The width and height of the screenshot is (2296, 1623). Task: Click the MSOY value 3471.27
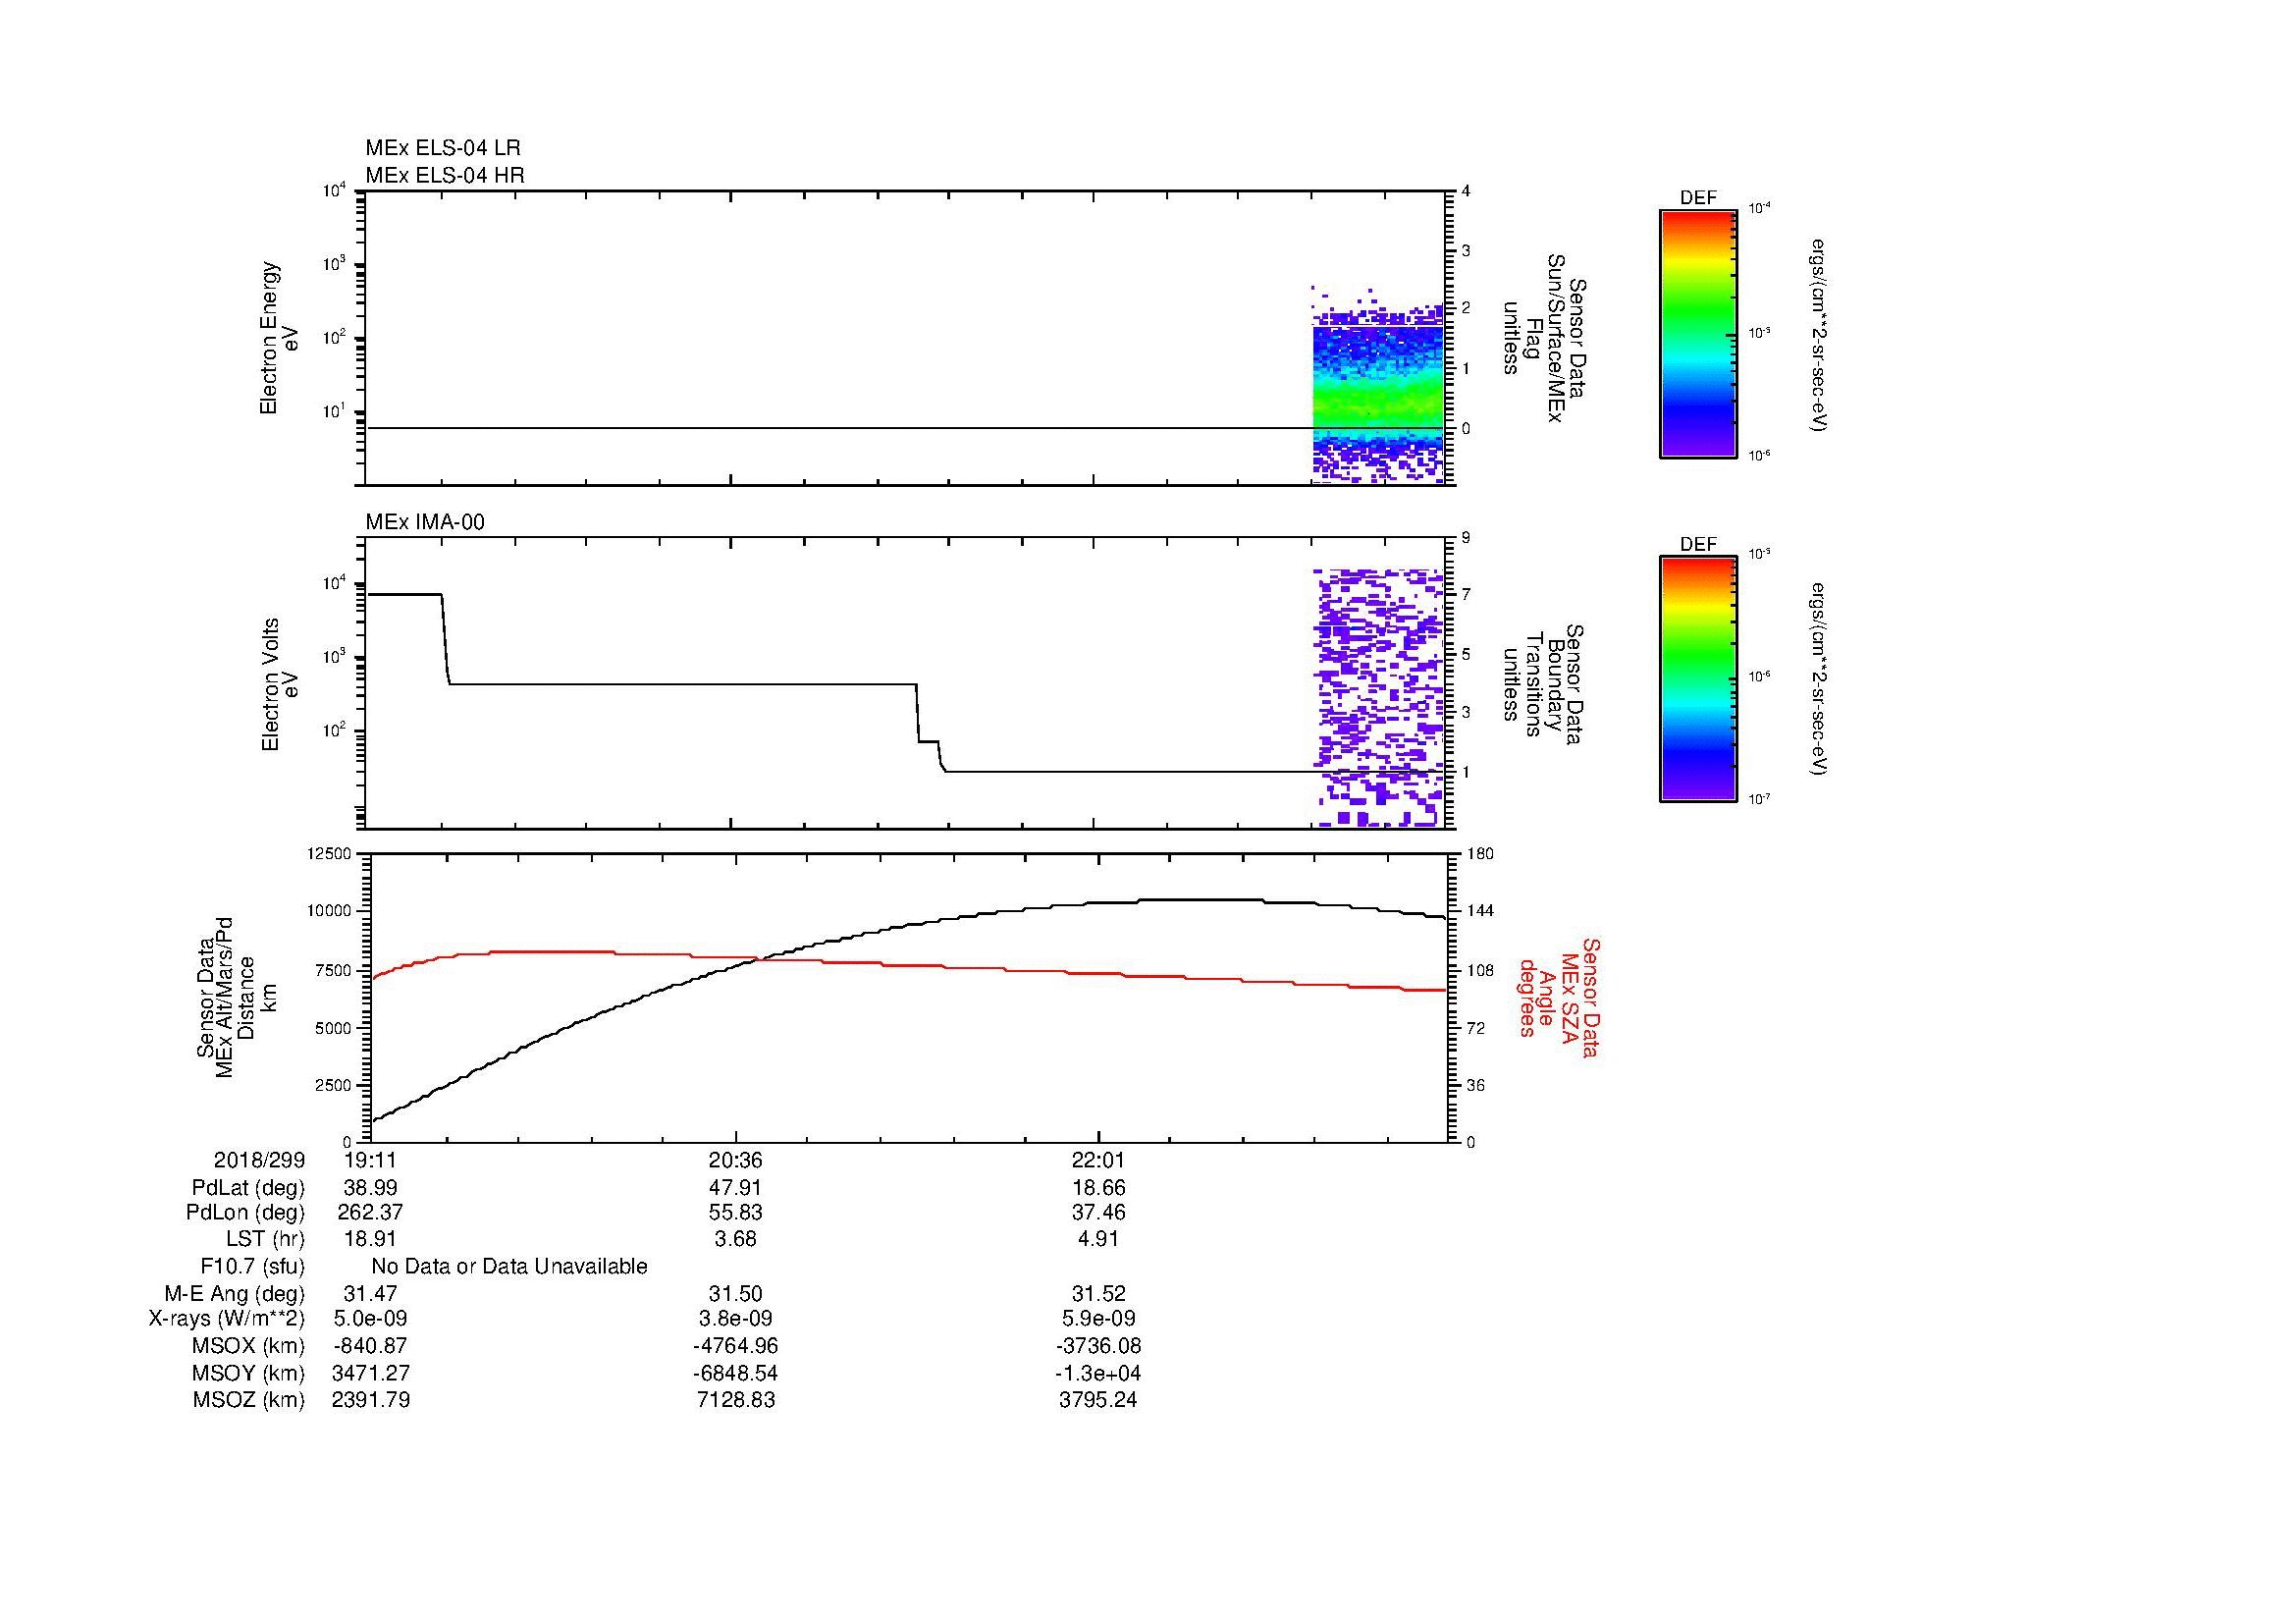[370, 1373]
